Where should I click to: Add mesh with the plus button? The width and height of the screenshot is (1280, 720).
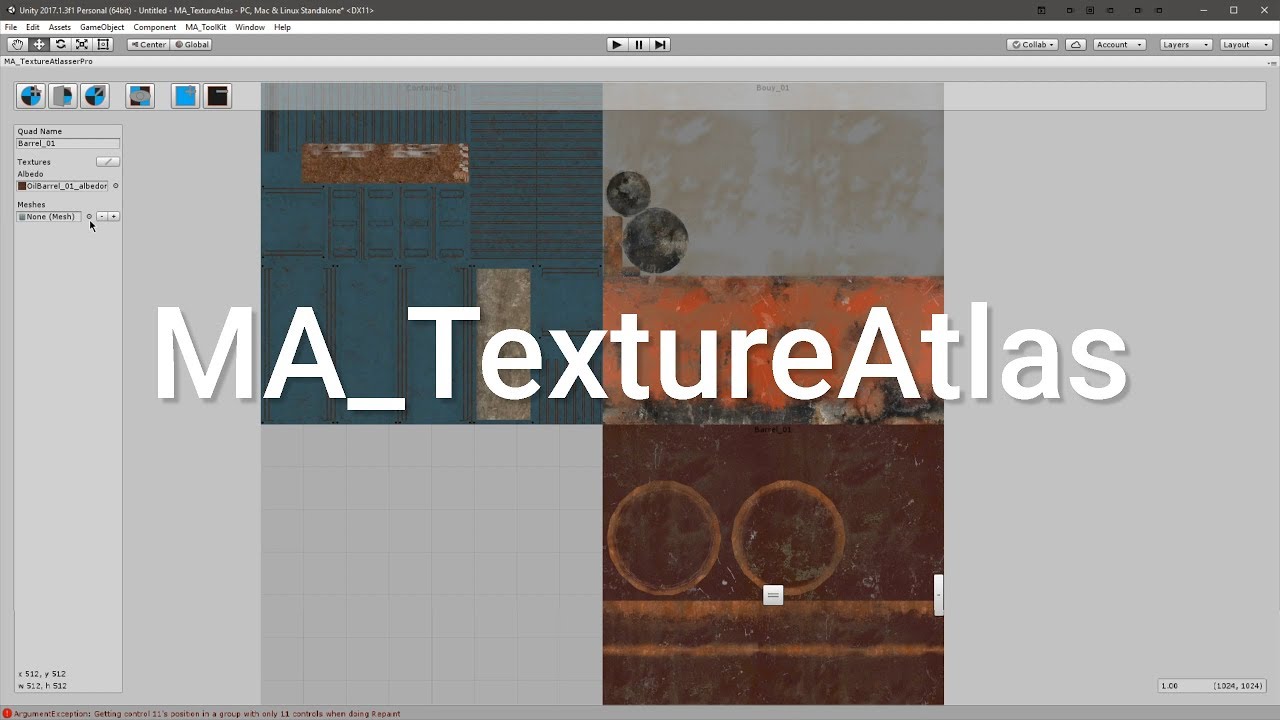coord(114,216)
